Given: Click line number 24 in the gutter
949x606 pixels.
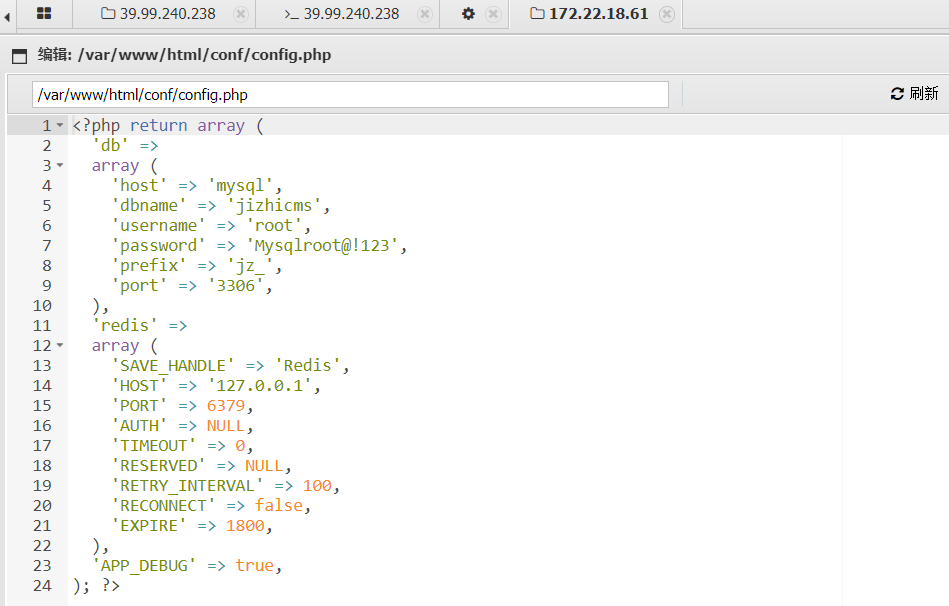Looking at the screenshot, I should (x=42, y=585).
